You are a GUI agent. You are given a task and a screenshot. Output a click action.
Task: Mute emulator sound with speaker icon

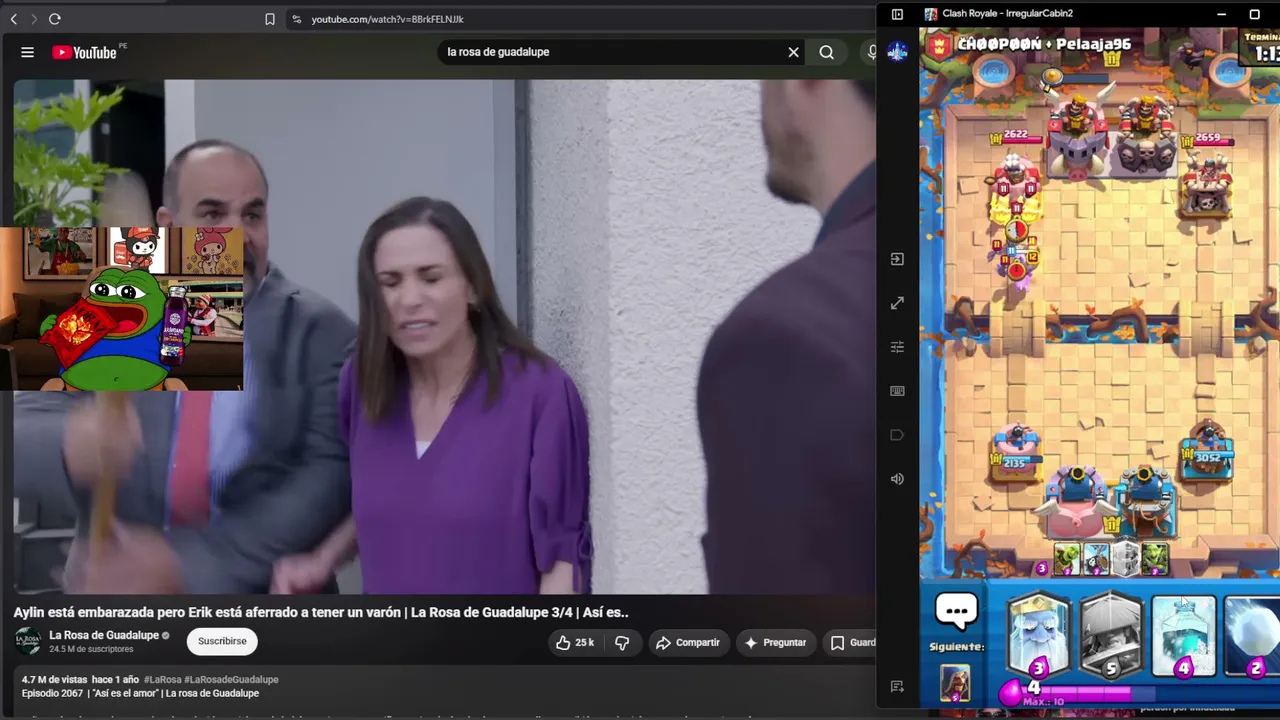pyautogui.click(x=897, y=479)
